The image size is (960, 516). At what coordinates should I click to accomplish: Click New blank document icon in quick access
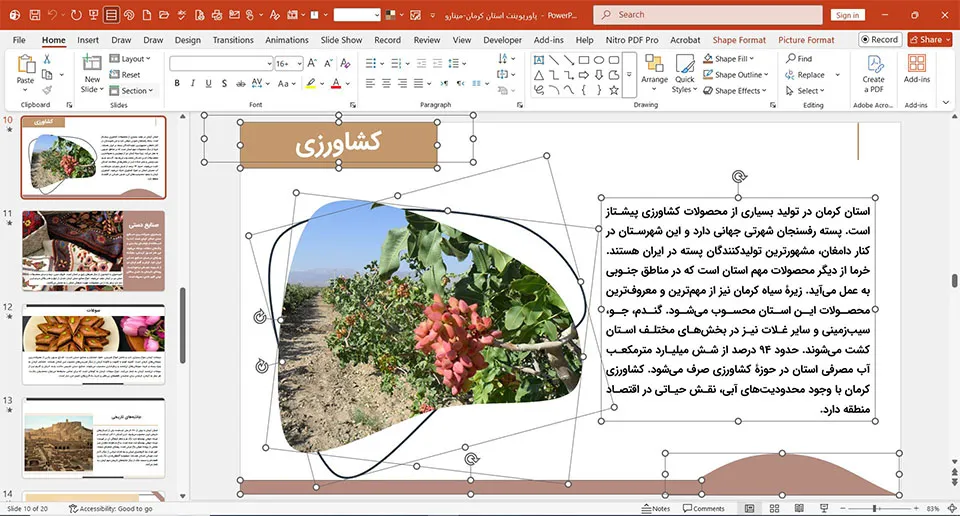(146, 15)
